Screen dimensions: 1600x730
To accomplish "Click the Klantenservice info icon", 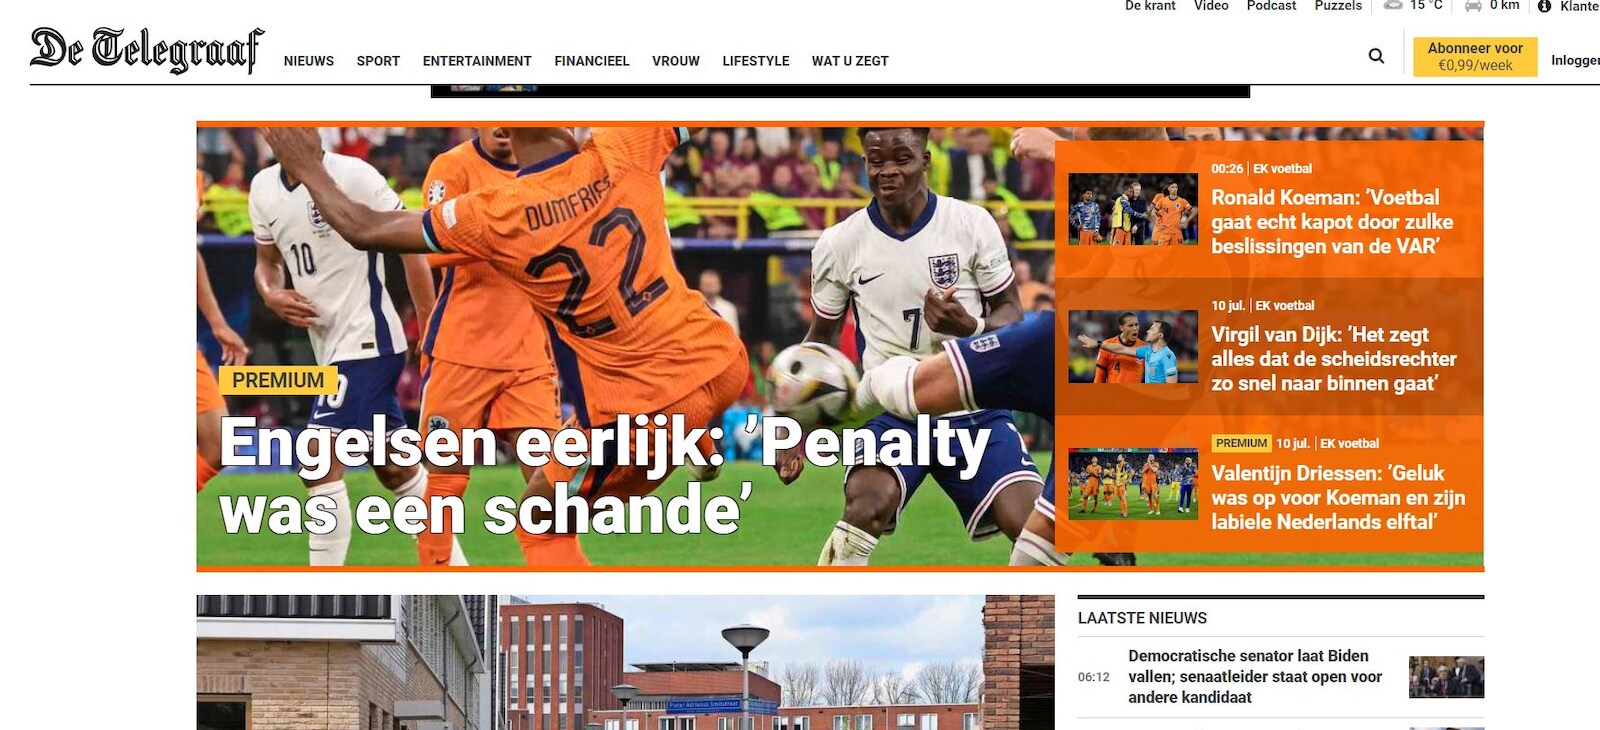I will coord(1544,6).
